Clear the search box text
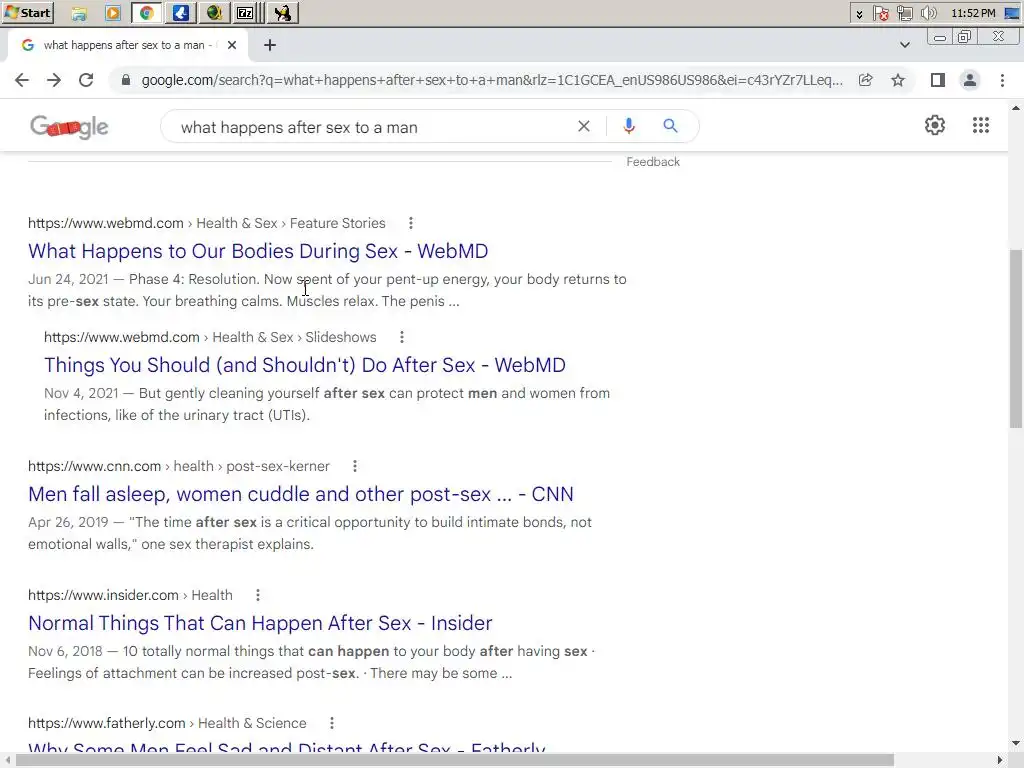Image resolution: width=1024 pixels, height=768 pixels. tap(584, 126)
